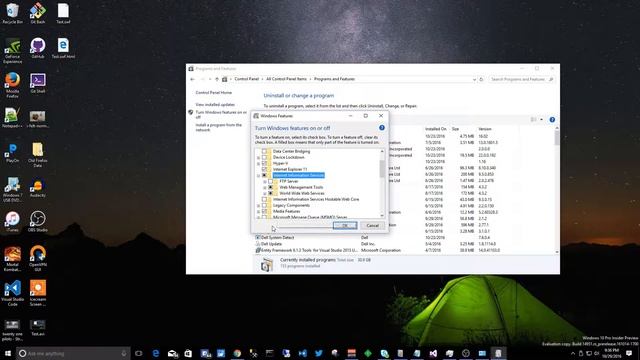Select the GeForce Experience desktop icon
Viewport: 640px width, 360px height.
(12, 51)
